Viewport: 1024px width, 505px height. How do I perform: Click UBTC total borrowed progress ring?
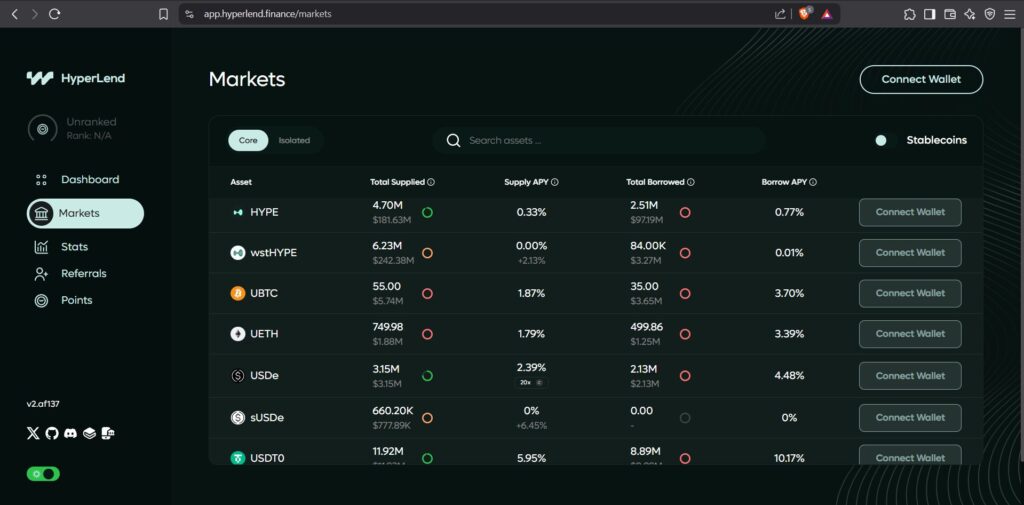685,293
